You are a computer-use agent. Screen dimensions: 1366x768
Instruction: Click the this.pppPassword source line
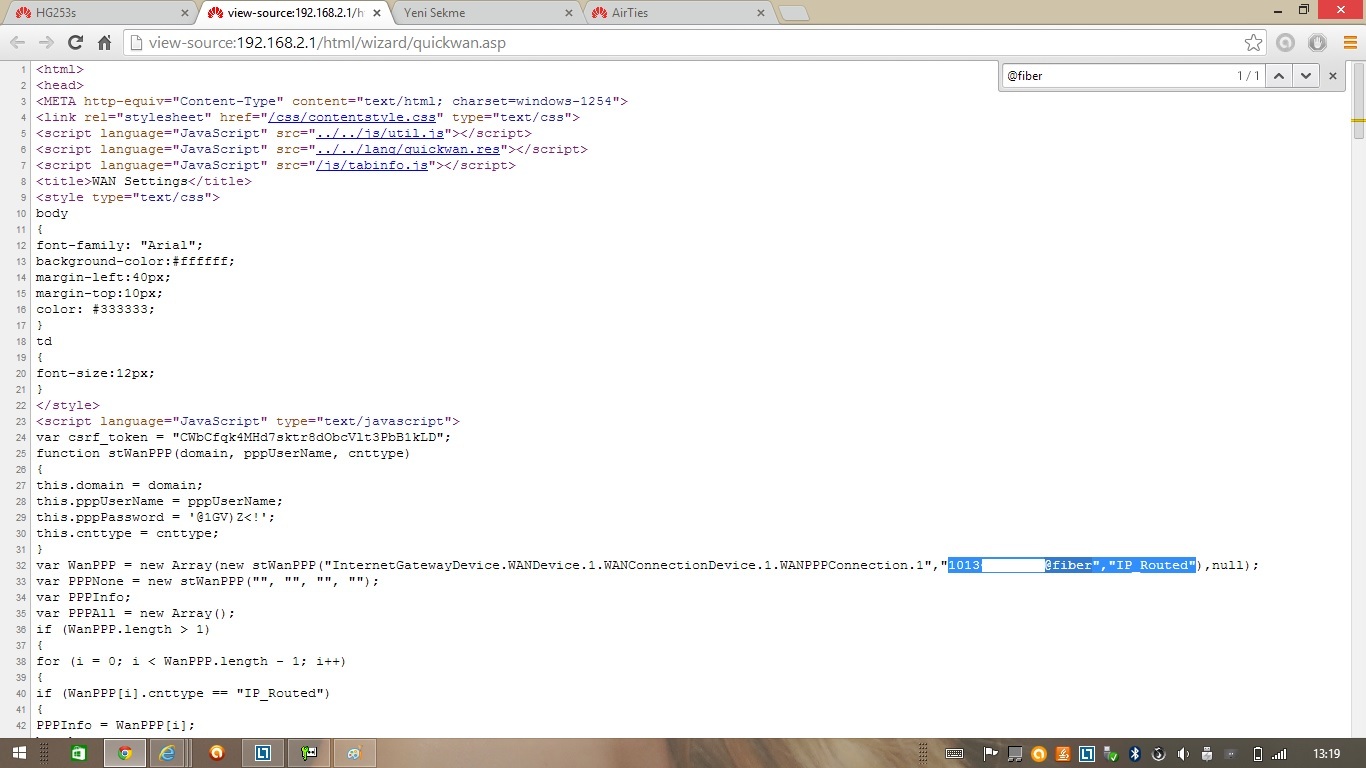[156, 517]
